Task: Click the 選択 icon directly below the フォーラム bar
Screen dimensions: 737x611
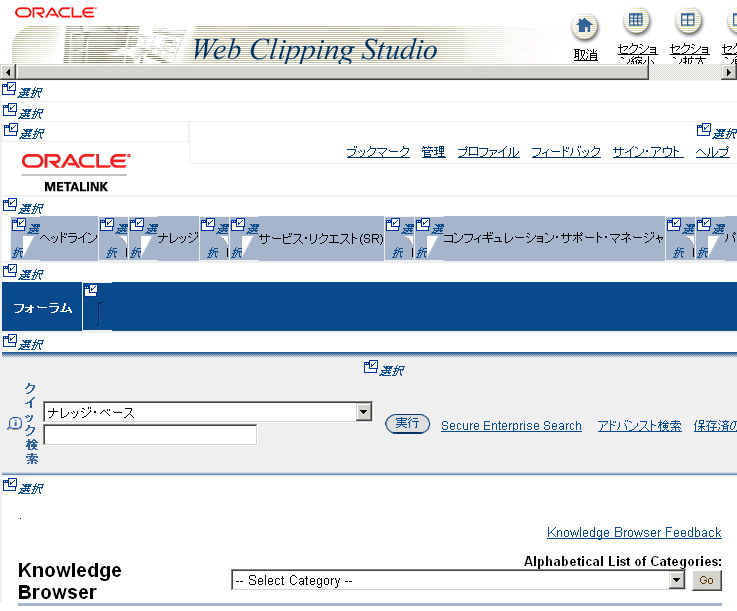Action: point(10,341)
